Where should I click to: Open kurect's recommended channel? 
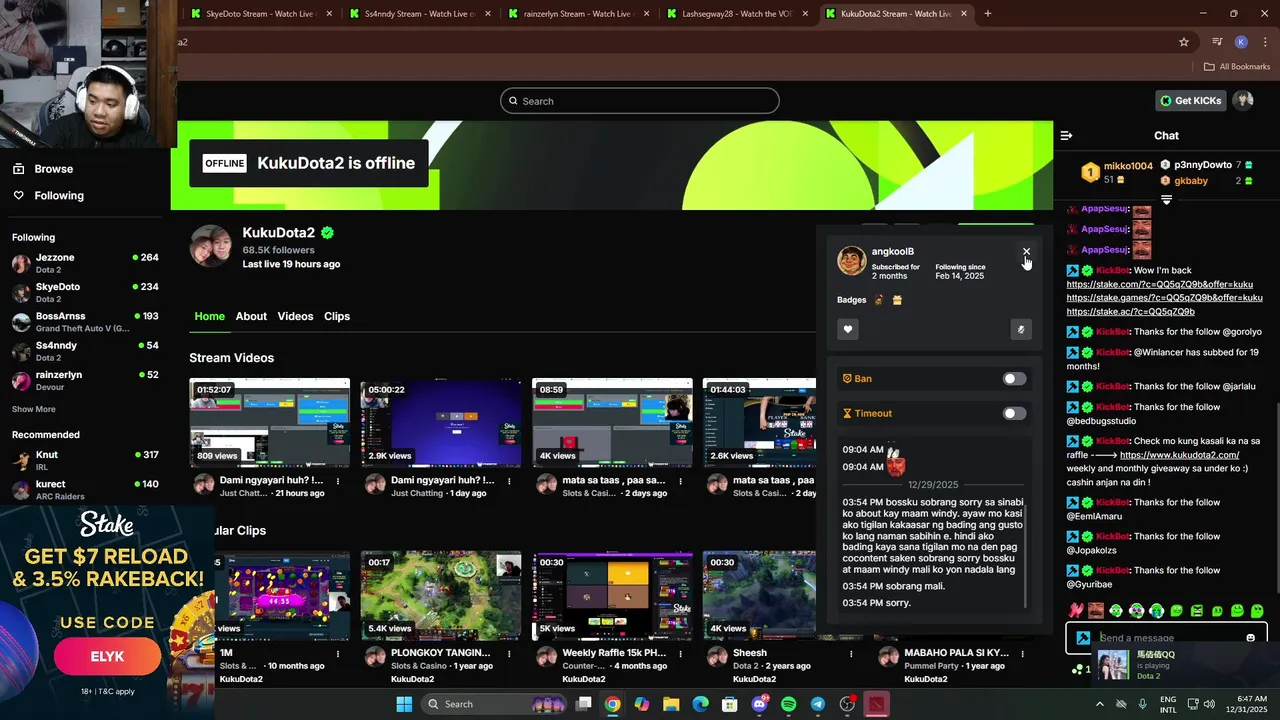85,489
